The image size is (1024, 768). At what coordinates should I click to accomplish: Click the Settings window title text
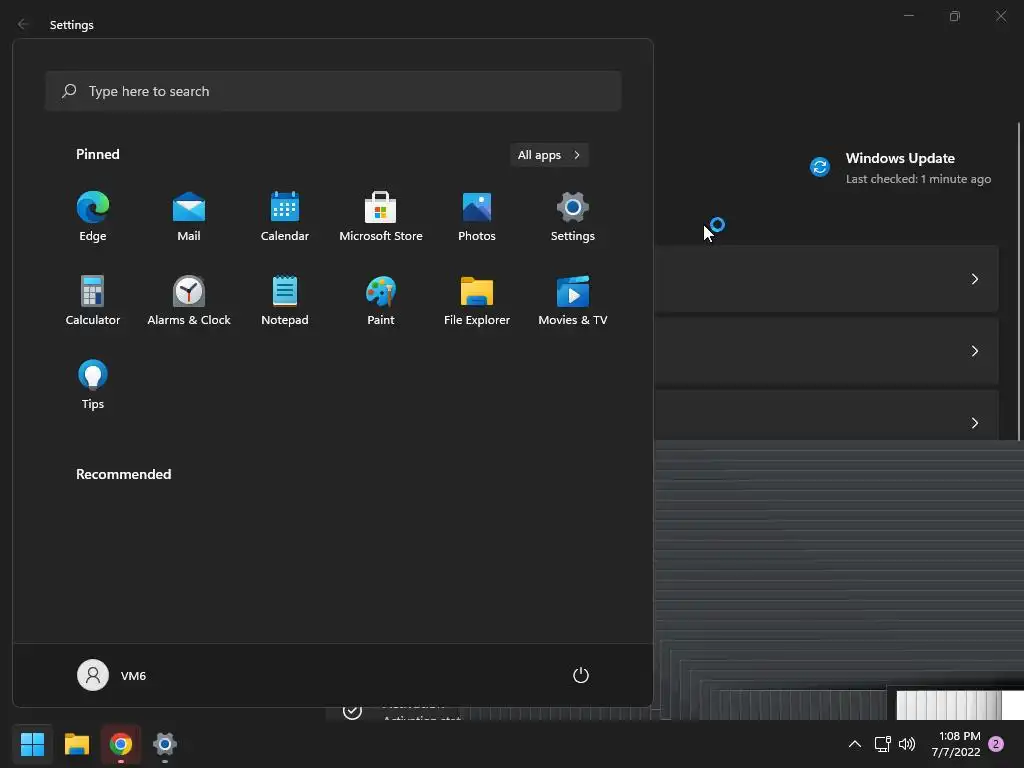(72, 25)
